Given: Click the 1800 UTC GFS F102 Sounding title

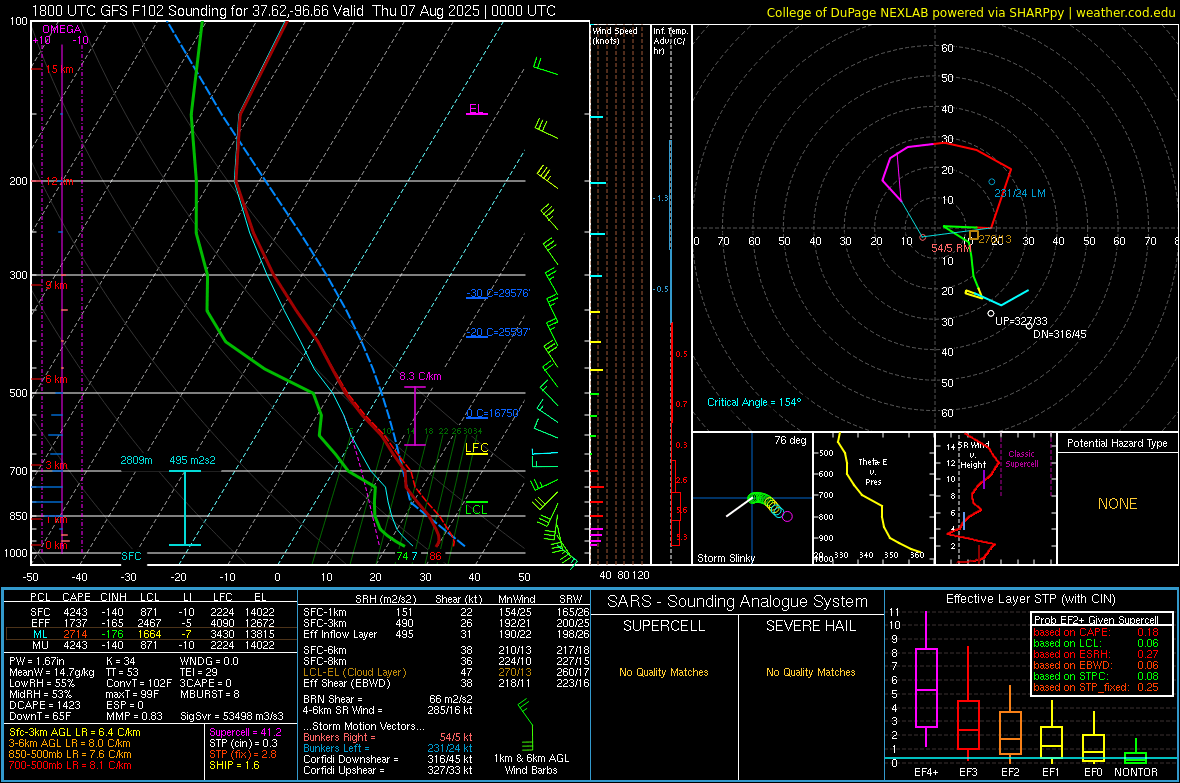Looking at the screenshot, I should pyautogui.click(x=293, y=11).
